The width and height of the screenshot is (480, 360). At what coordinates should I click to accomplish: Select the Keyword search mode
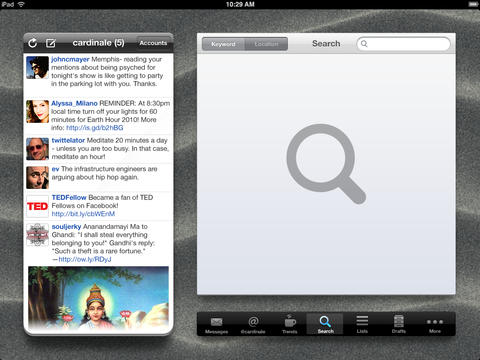(223, 44)
